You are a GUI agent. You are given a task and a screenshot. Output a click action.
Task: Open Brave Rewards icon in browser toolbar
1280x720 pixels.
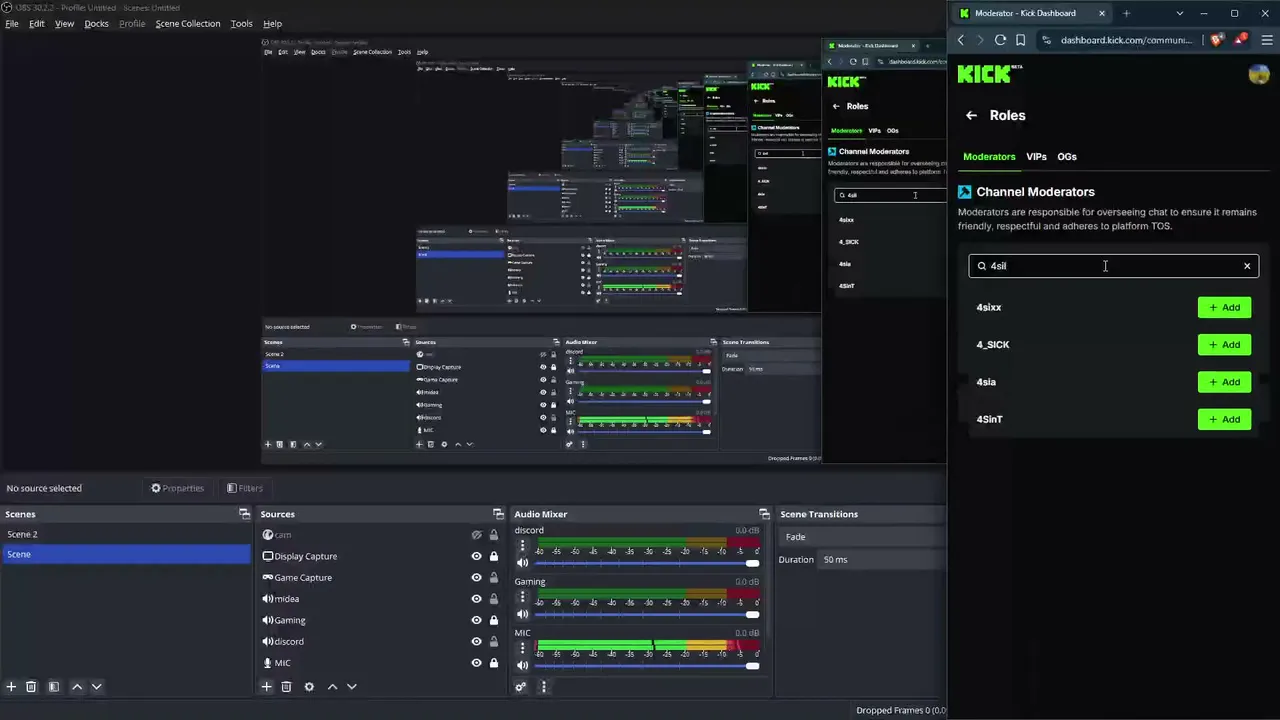tap(1241, 40)
